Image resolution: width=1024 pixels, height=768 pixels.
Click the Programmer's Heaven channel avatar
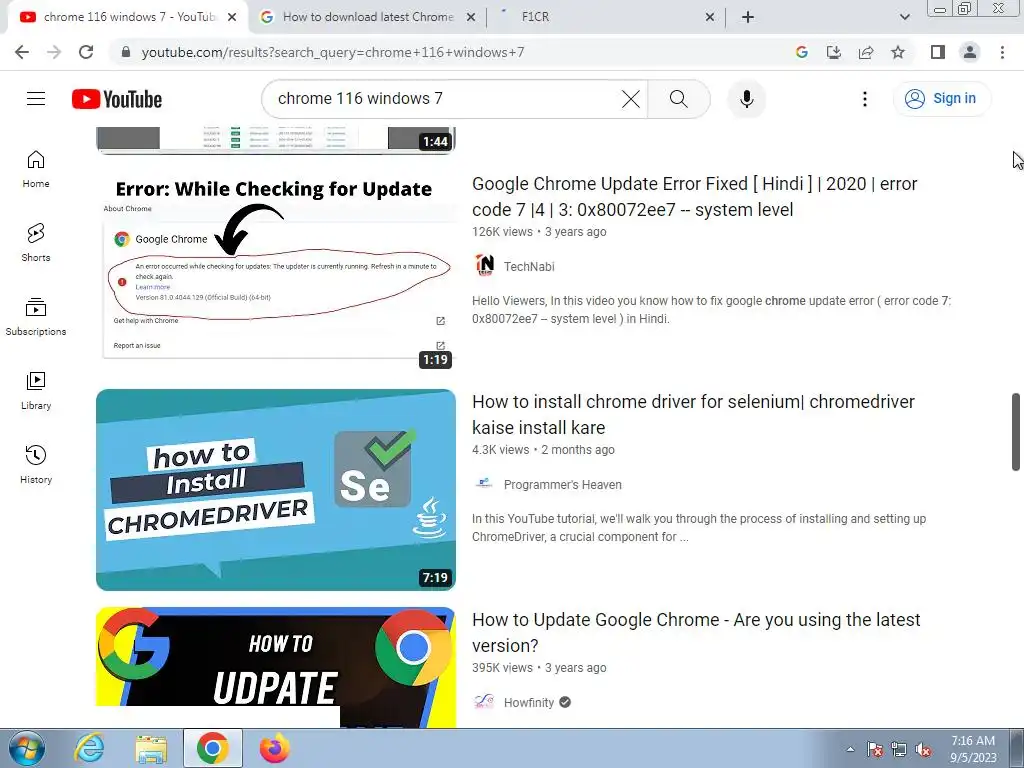pos(484,483)
